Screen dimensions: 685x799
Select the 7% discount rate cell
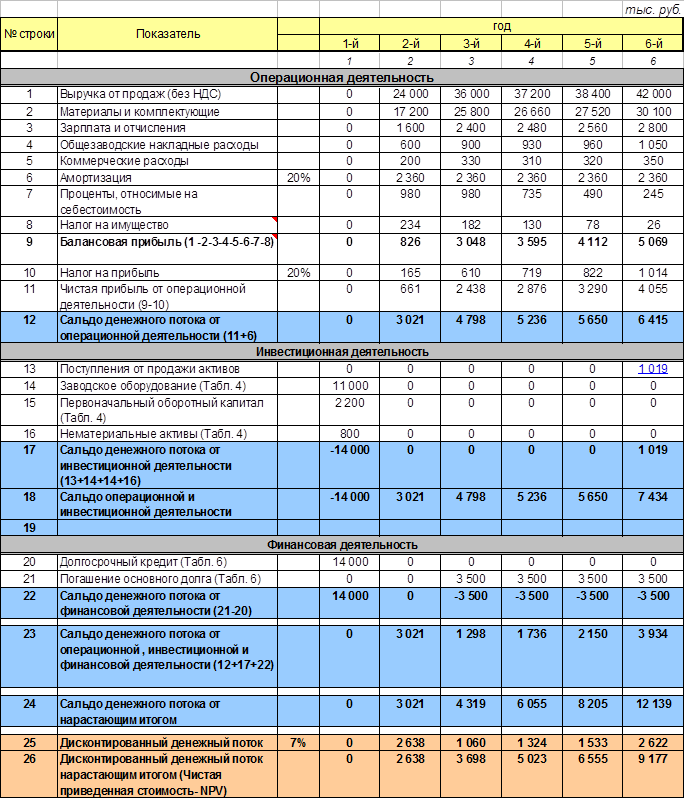click(x=298, y=743)
